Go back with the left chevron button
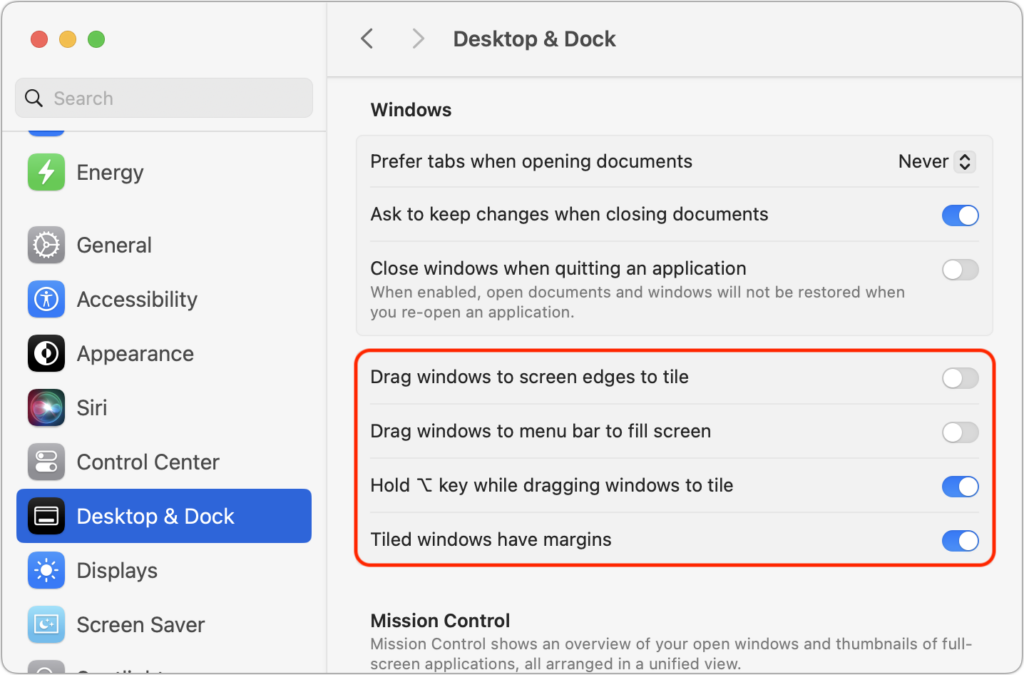Screen dimensions: 1024x675 (367, 39)
